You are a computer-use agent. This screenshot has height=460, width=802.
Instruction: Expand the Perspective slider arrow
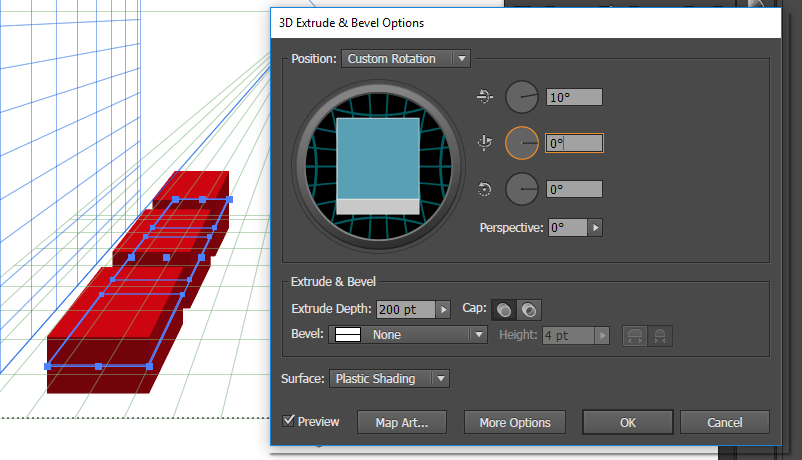595,228
